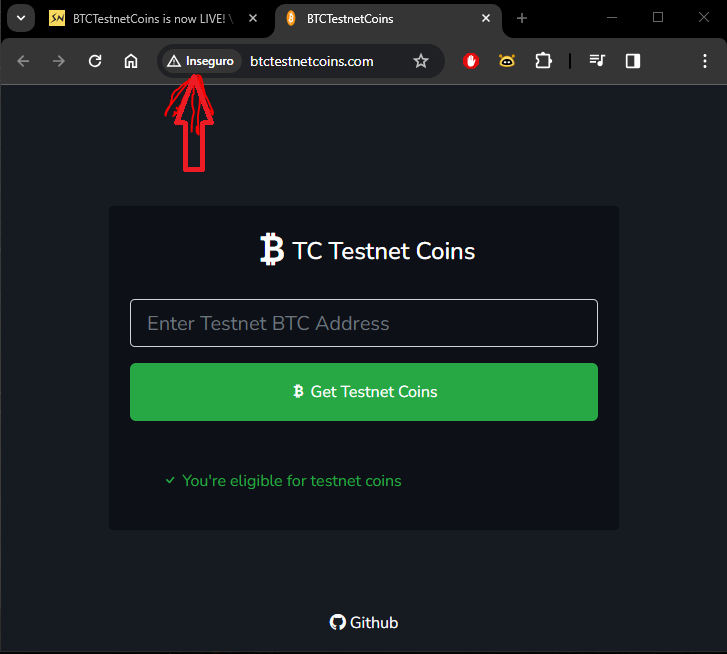Open the media control playlist icon
The height and width of the screenshot is (654, 727).
point(597,61)
